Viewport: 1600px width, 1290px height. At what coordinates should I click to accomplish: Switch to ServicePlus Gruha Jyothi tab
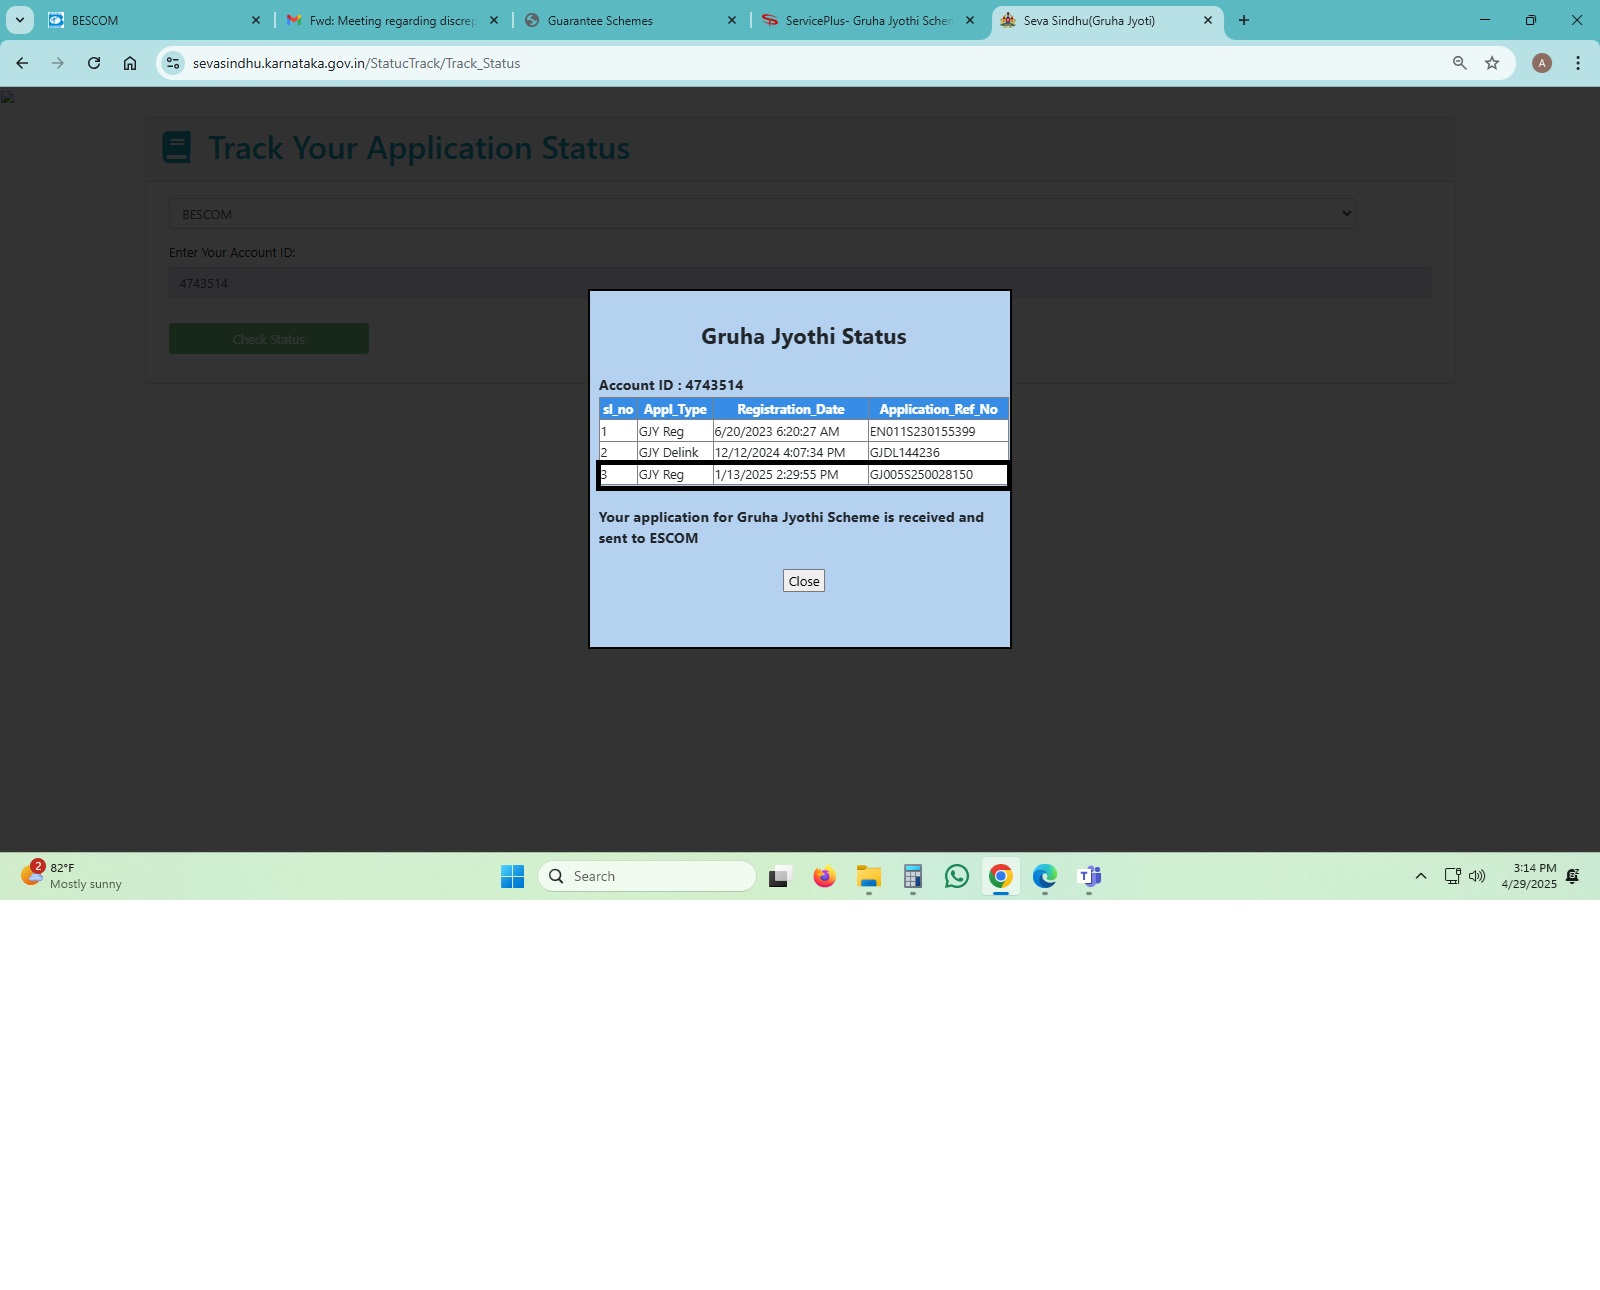[x=868, y=20]
